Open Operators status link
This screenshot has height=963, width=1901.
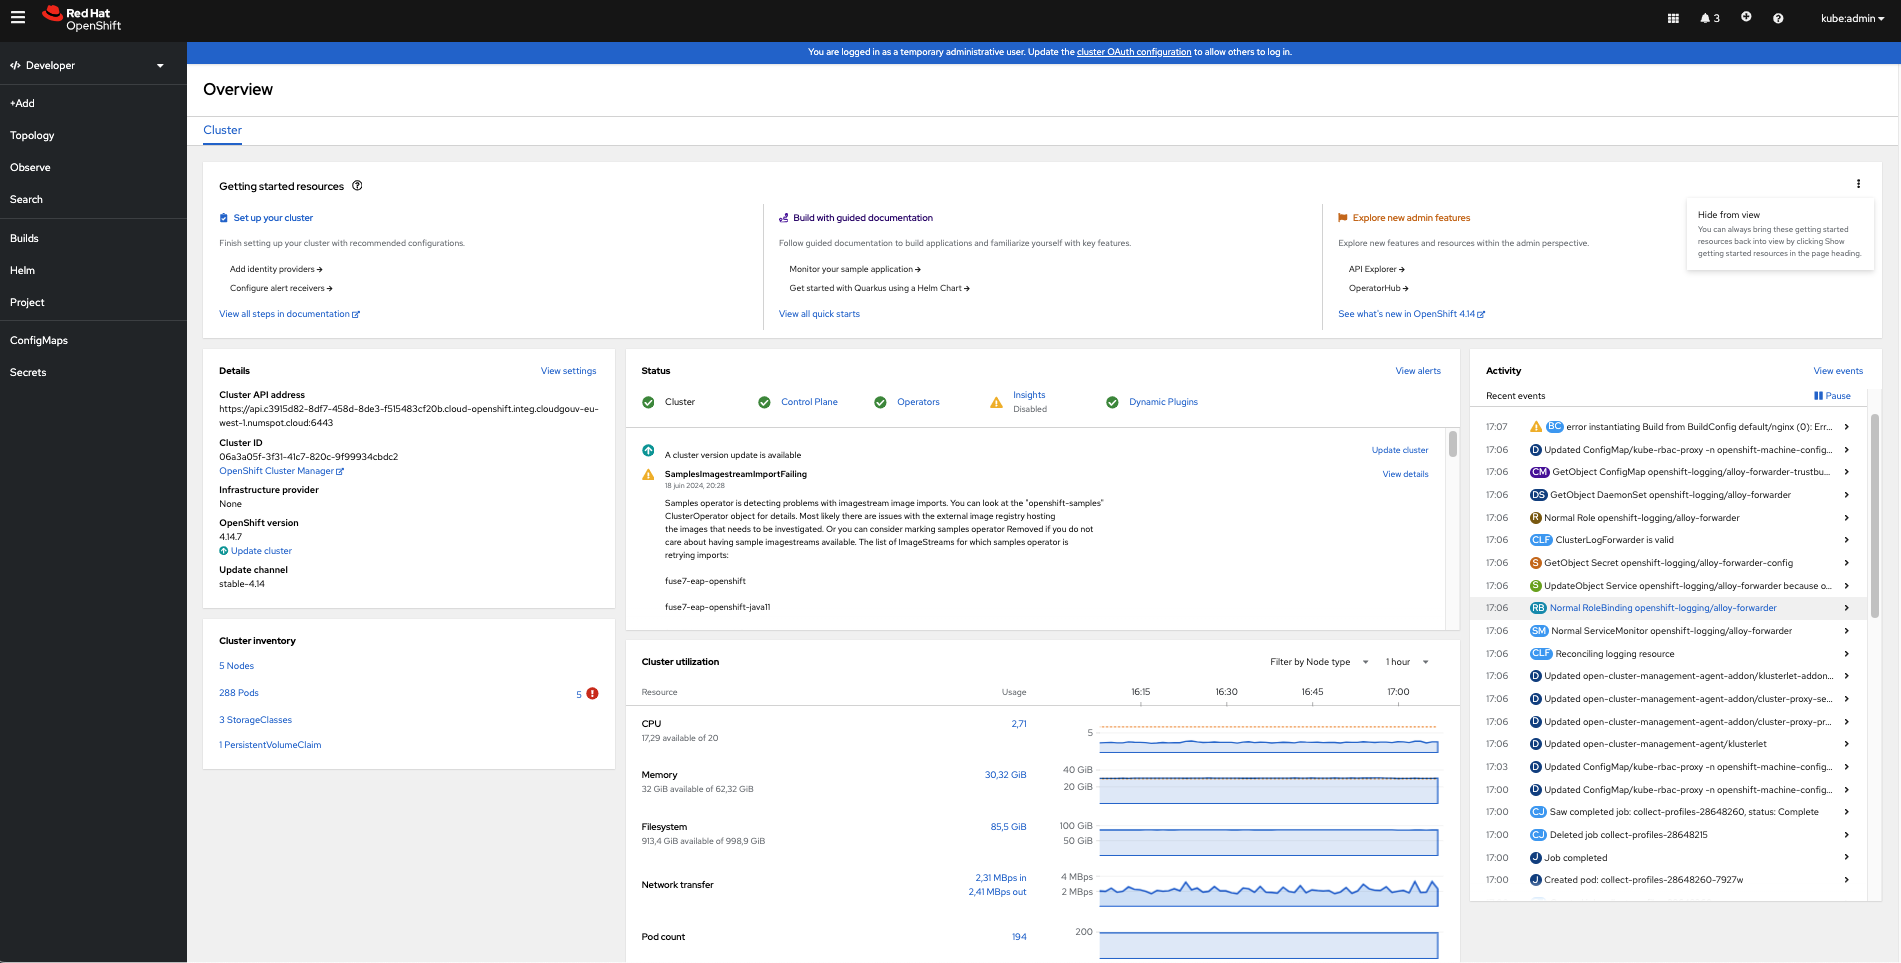(x=918, y=402)
